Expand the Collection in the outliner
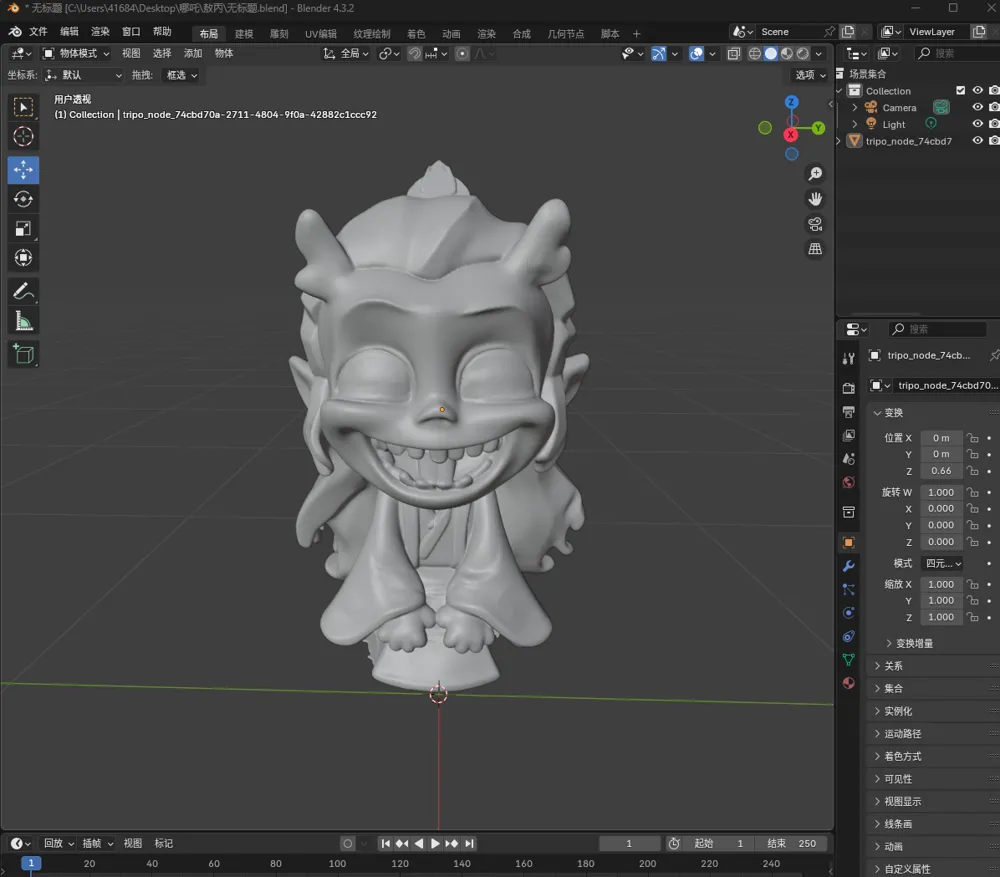Screen dimensions: 1000x877 [x=839, y=90]
